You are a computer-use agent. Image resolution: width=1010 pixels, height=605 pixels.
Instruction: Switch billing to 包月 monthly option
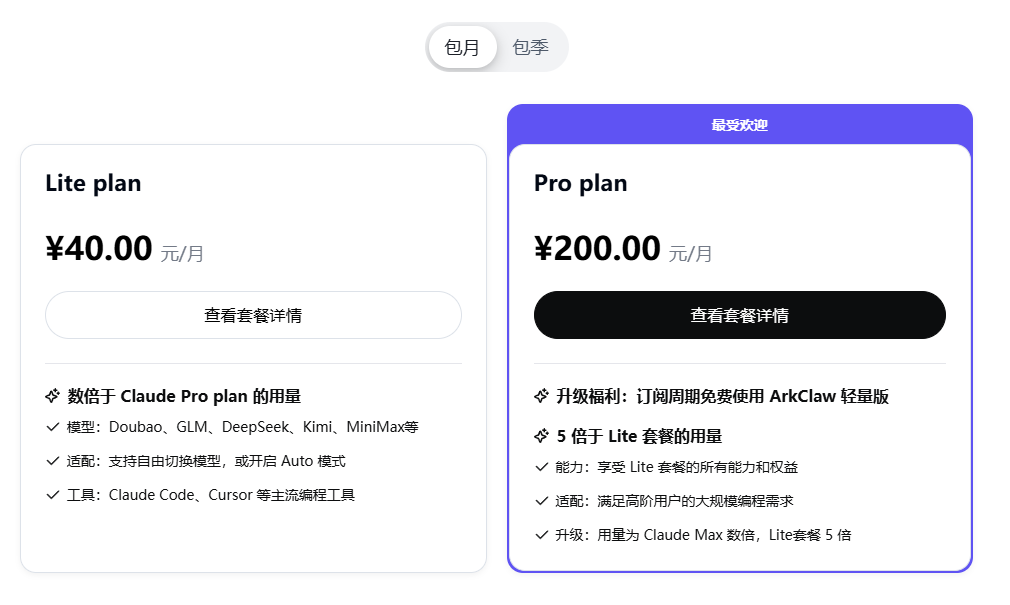462,47
